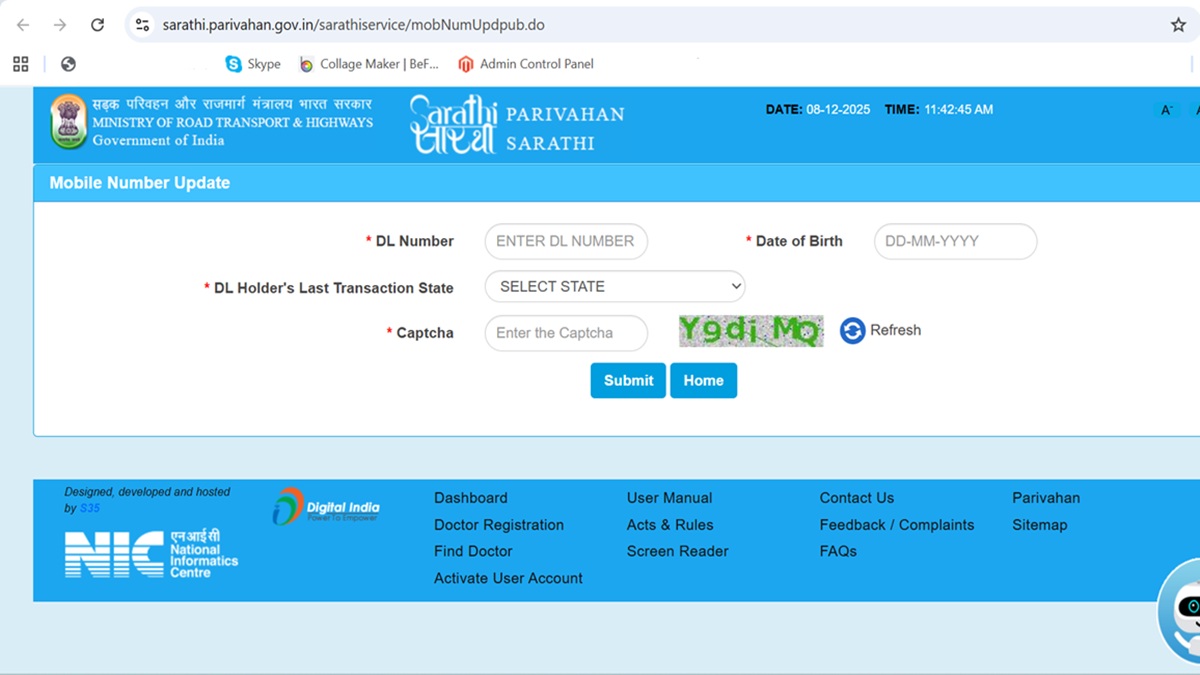Click the Enter the Captcha text box
Viewport: 1200px width, 675px height.
566,333
